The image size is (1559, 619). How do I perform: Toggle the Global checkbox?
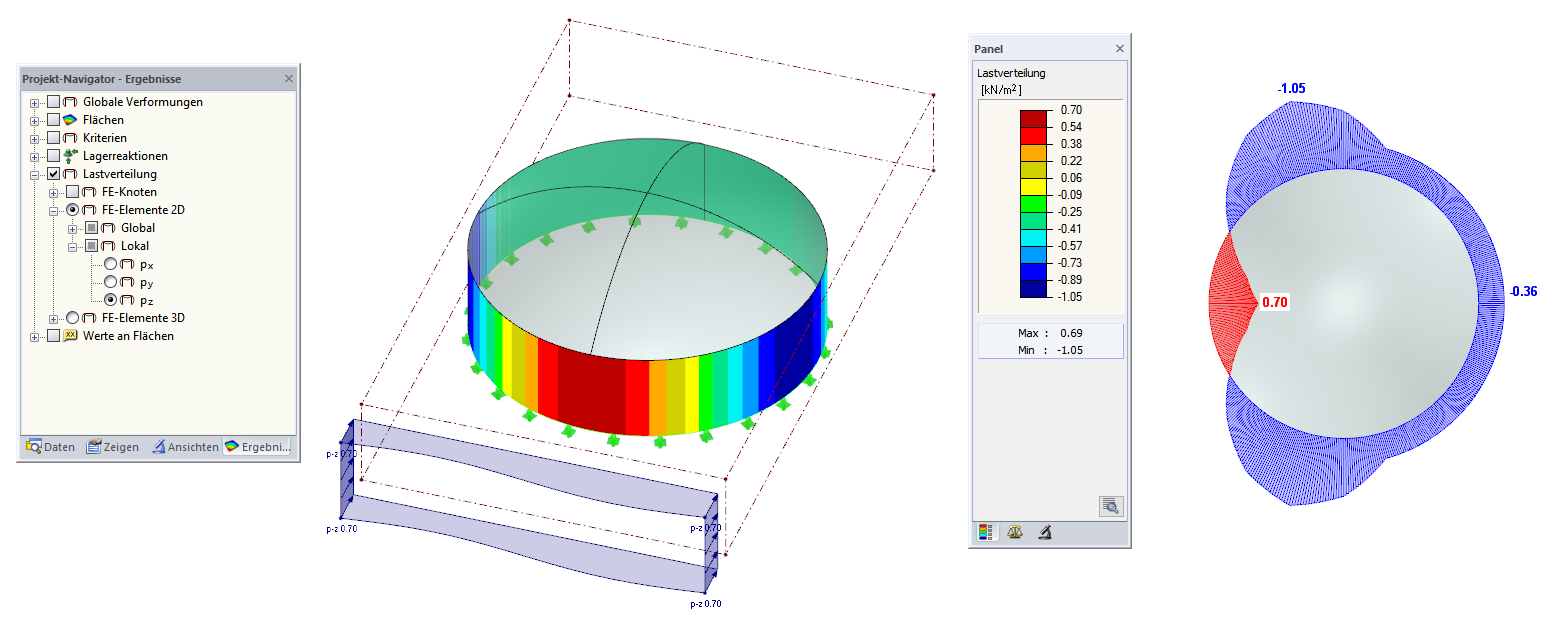coord(91,228)
